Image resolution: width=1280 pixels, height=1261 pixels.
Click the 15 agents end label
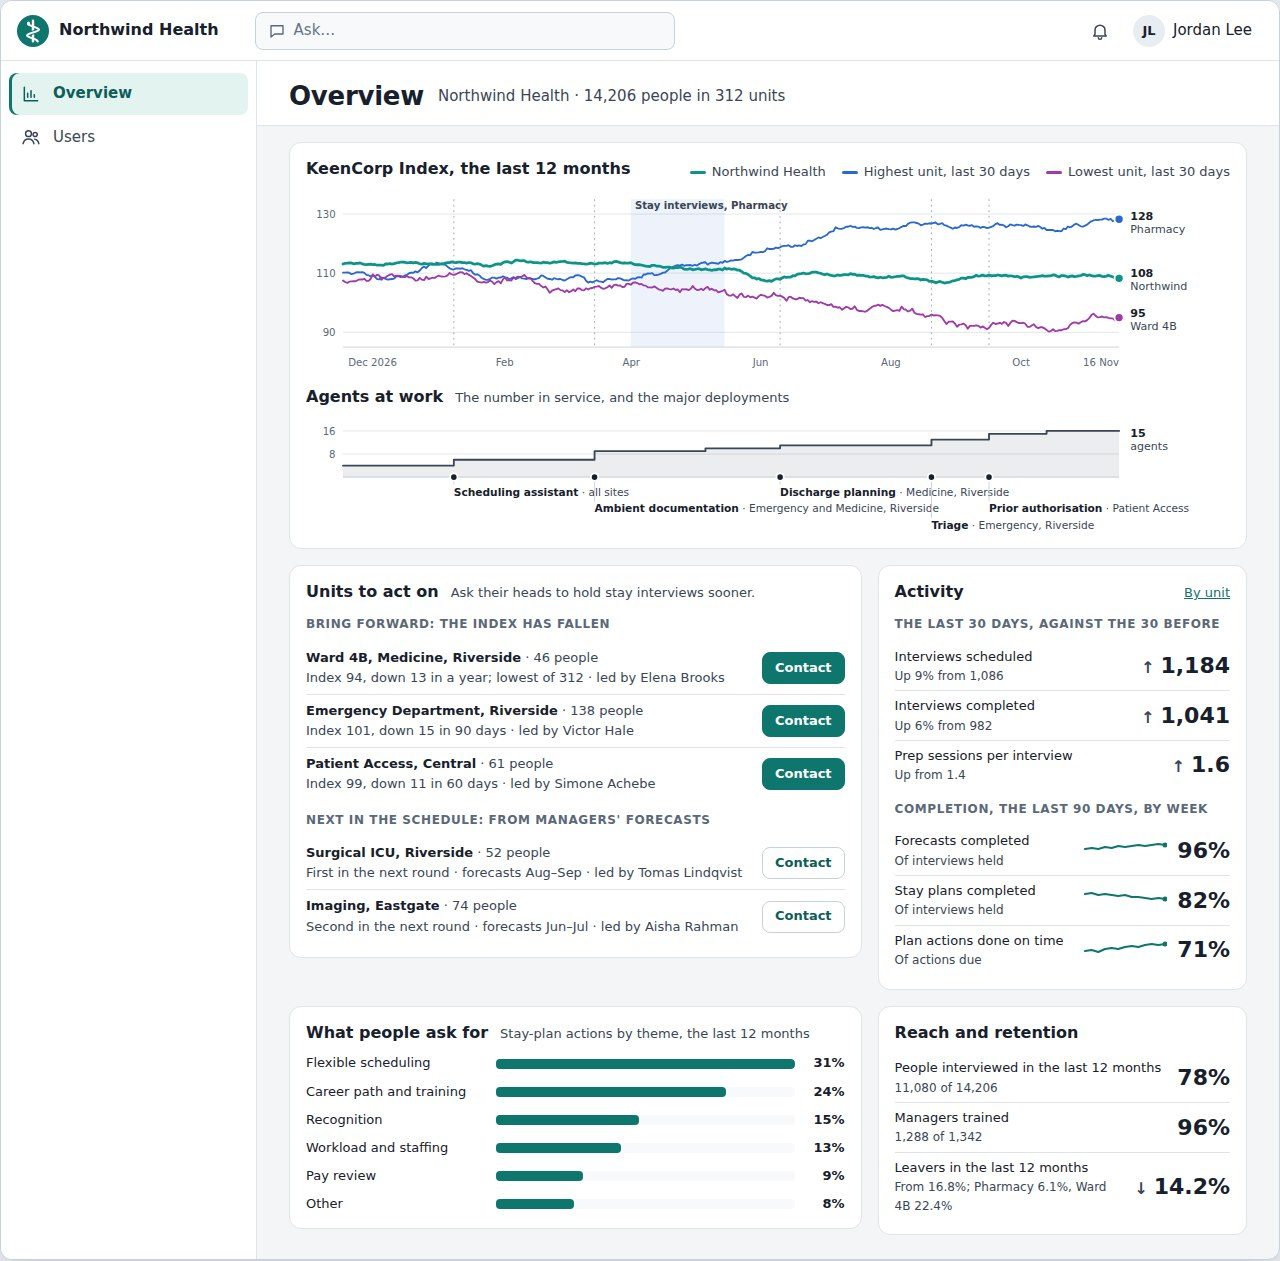pyautogui.click(x=1149, y=440)
